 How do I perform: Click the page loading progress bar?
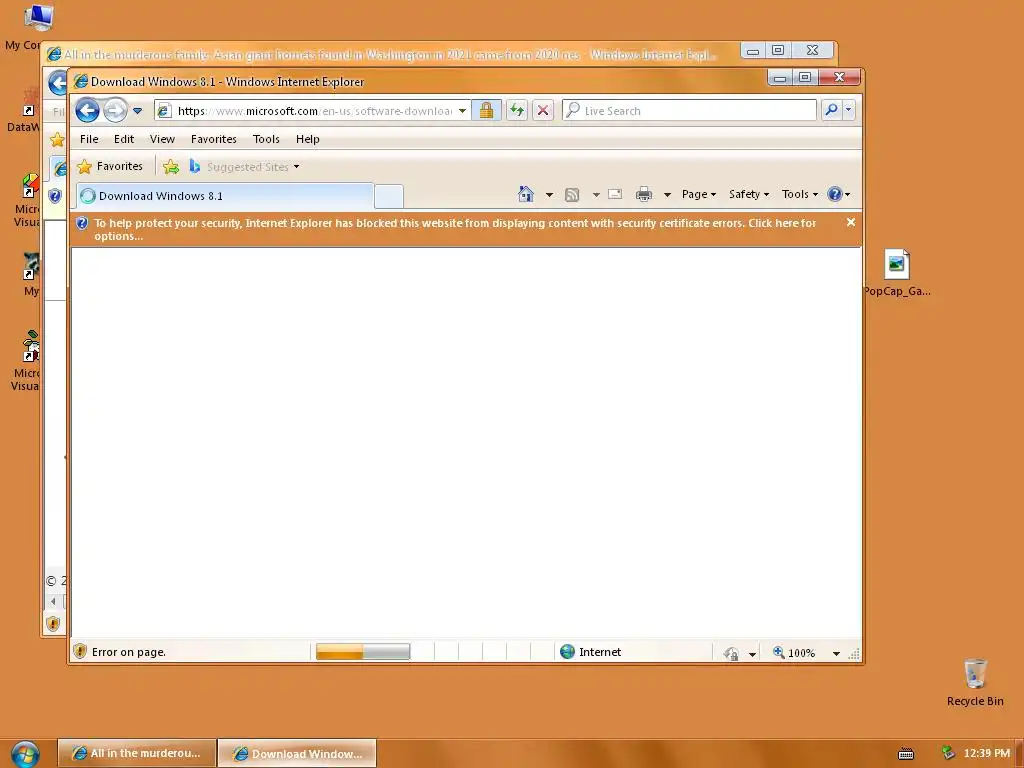[x=363, y=652]
